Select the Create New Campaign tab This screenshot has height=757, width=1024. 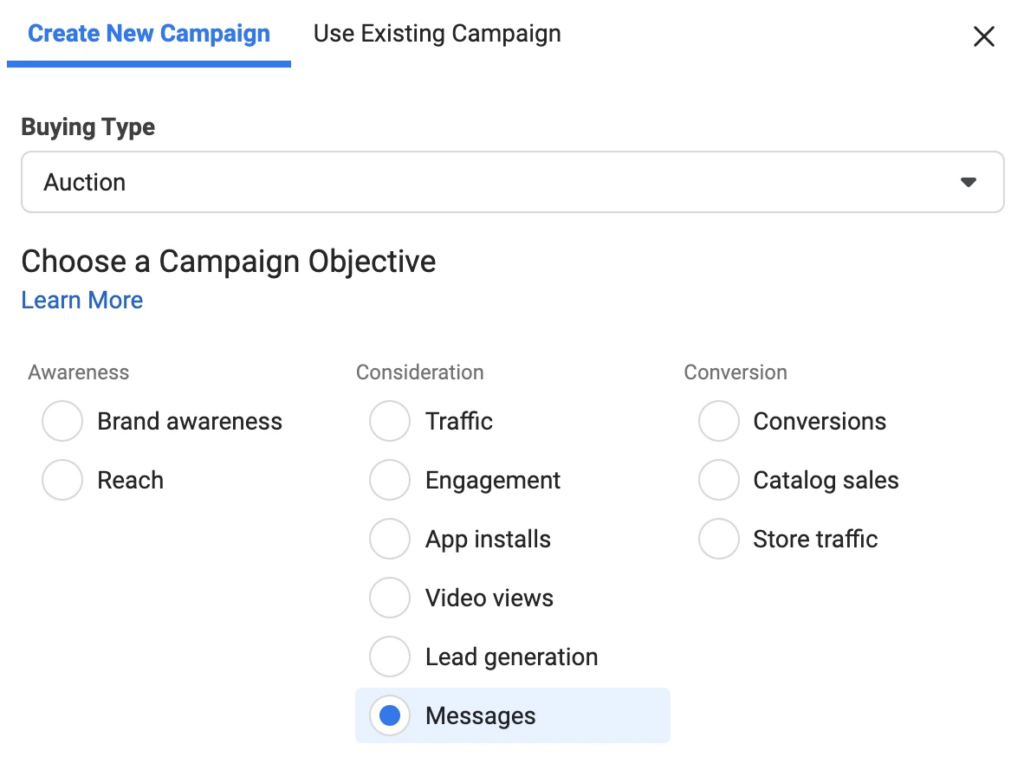pos(147,33)
